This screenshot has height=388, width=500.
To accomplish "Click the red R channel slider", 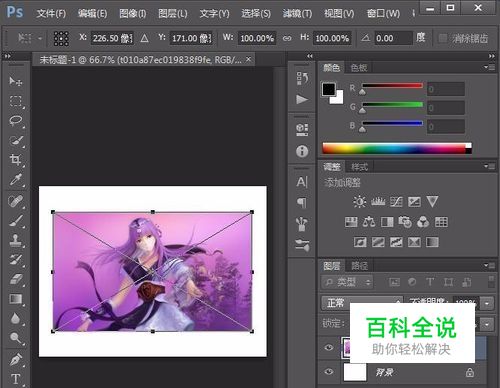I will point(392,86).
